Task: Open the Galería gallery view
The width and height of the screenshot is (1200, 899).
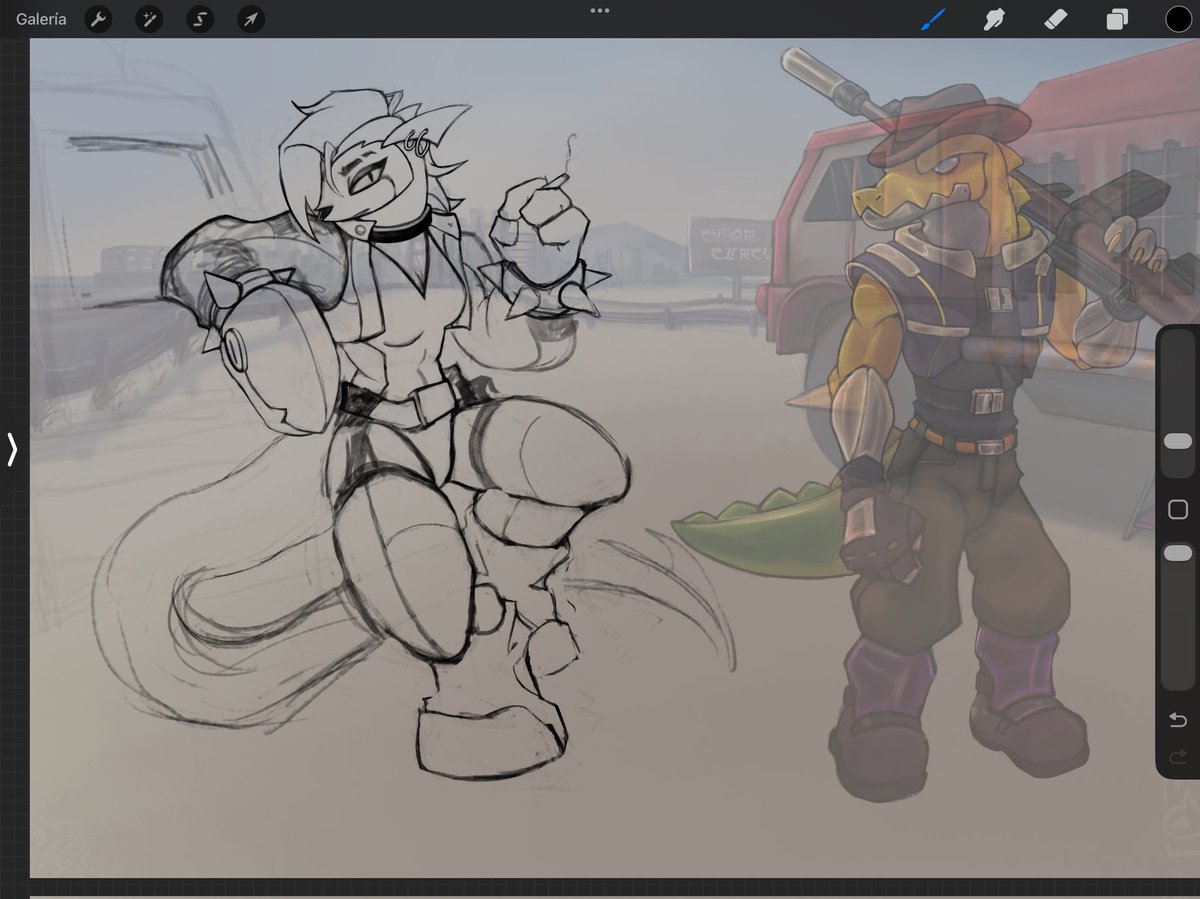Action: click(x=41, y=18)
